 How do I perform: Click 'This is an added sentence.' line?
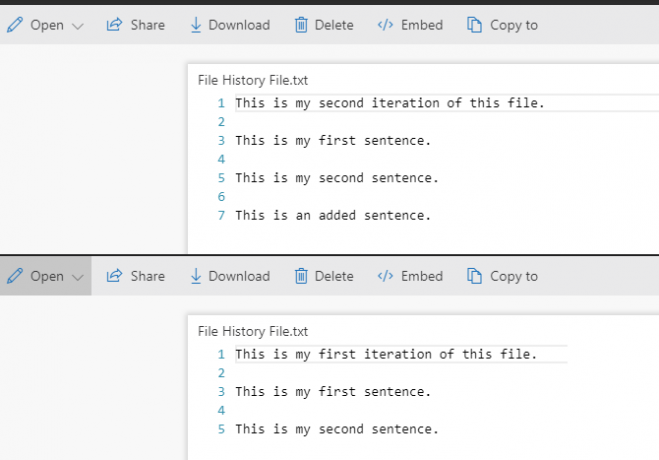333,216
